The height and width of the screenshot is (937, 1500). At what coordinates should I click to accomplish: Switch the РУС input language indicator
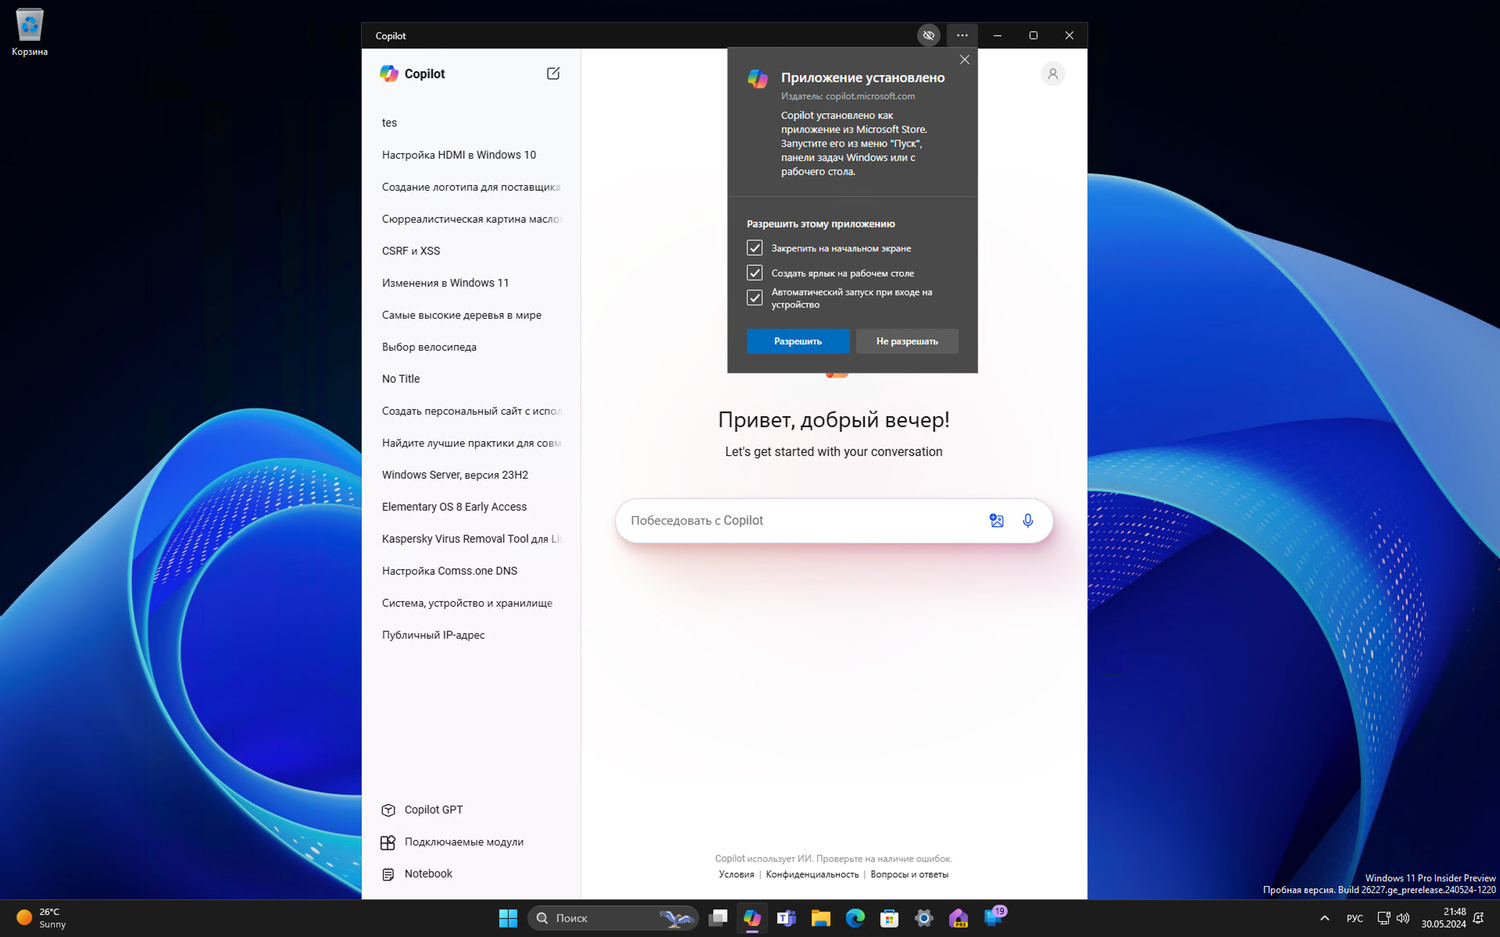1355,918
